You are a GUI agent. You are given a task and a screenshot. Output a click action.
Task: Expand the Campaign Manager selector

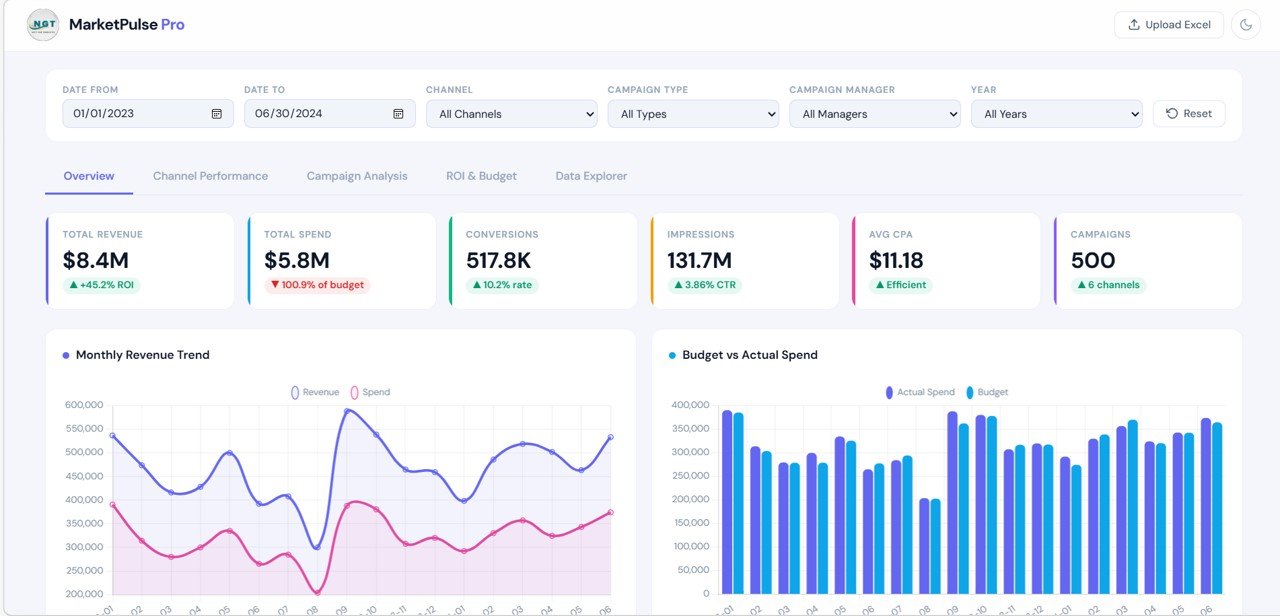pos(874,113)
